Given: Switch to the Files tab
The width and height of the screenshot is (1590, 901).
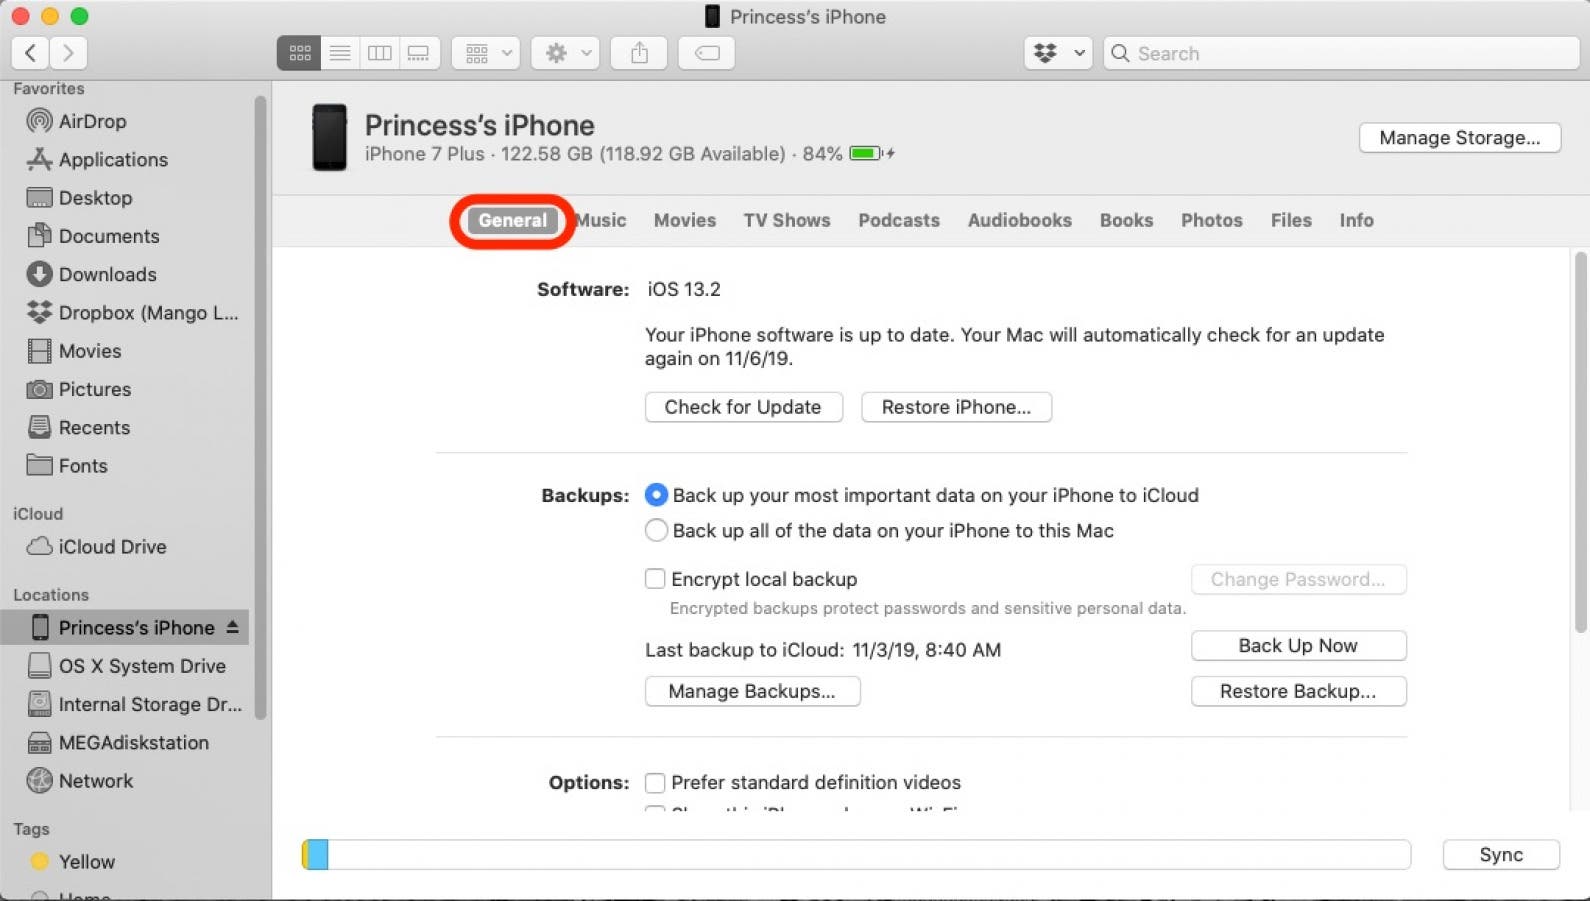Looking at the screenshot, I should [1291, 220].
